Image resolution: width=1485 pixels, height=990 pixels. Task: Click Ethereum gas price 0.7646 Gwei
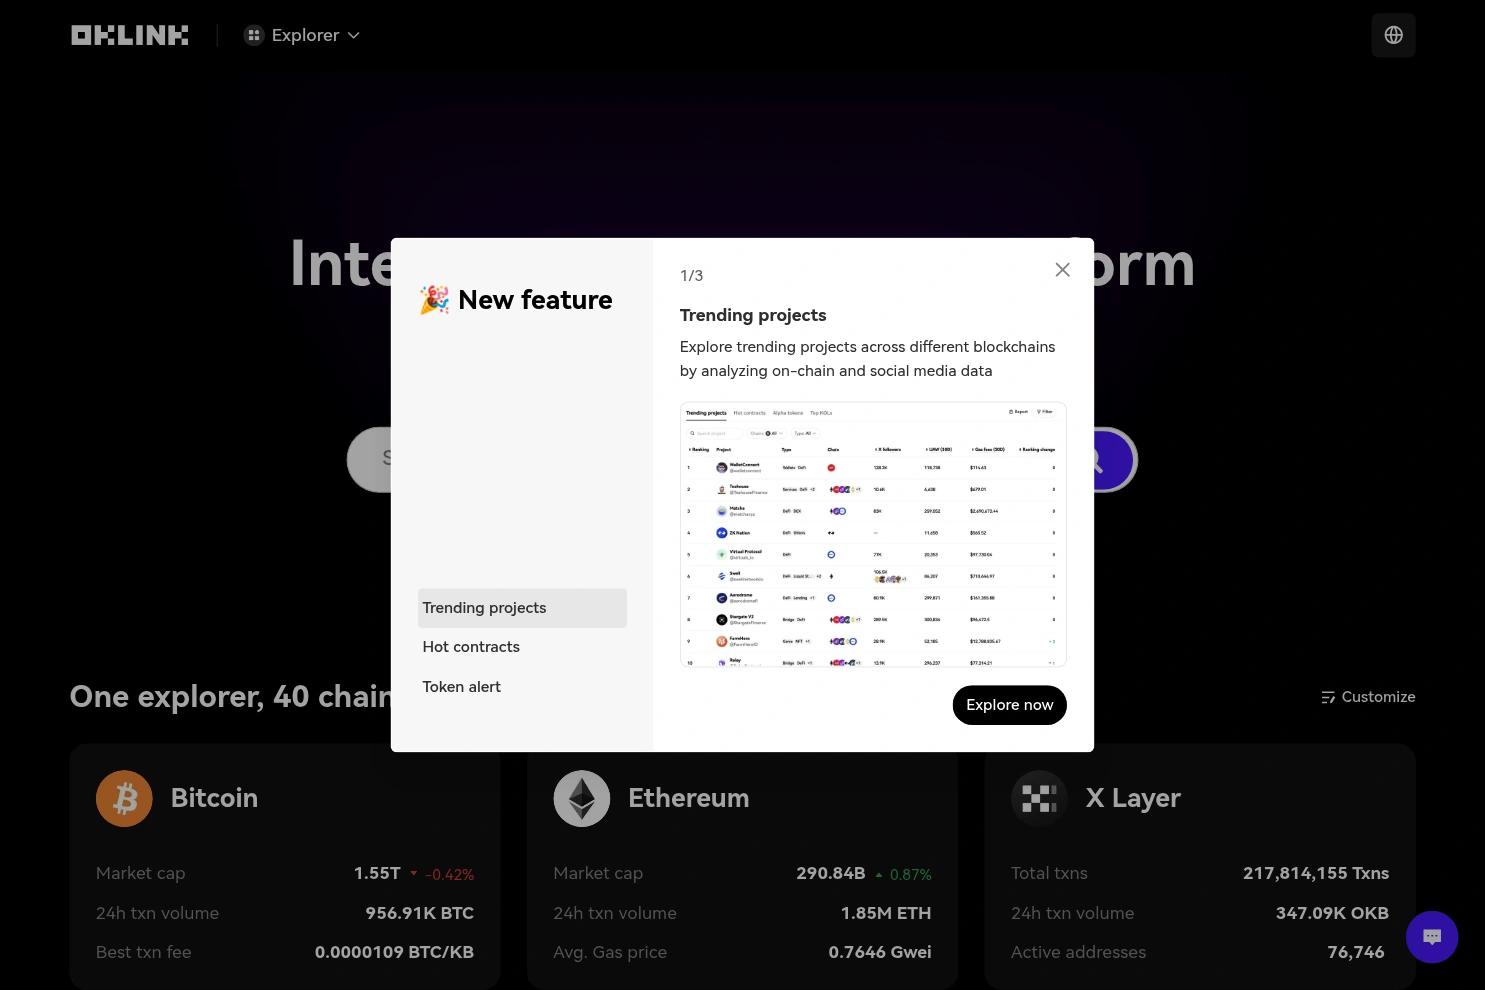[x=880, y=952]
